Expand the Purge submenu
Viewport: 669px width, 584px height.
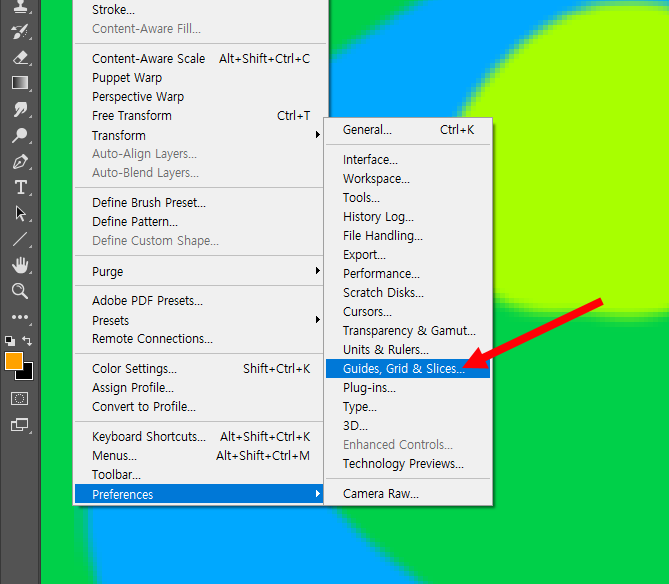coord(198,271)
